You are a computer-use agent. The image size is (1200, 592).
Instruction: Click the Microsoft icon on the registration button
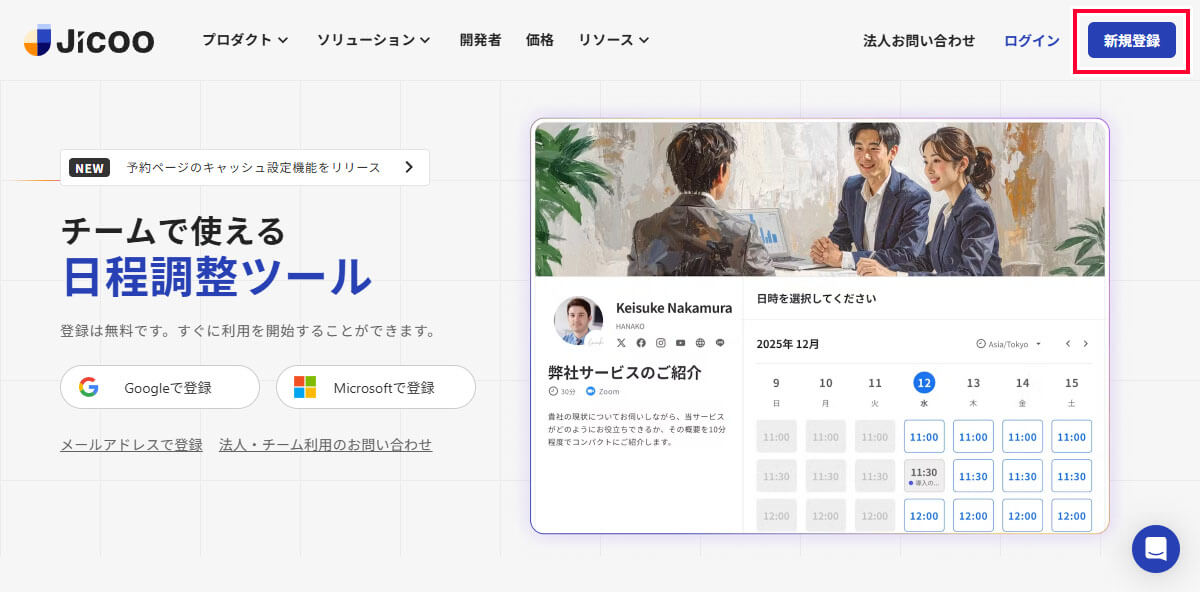(303, 387)
